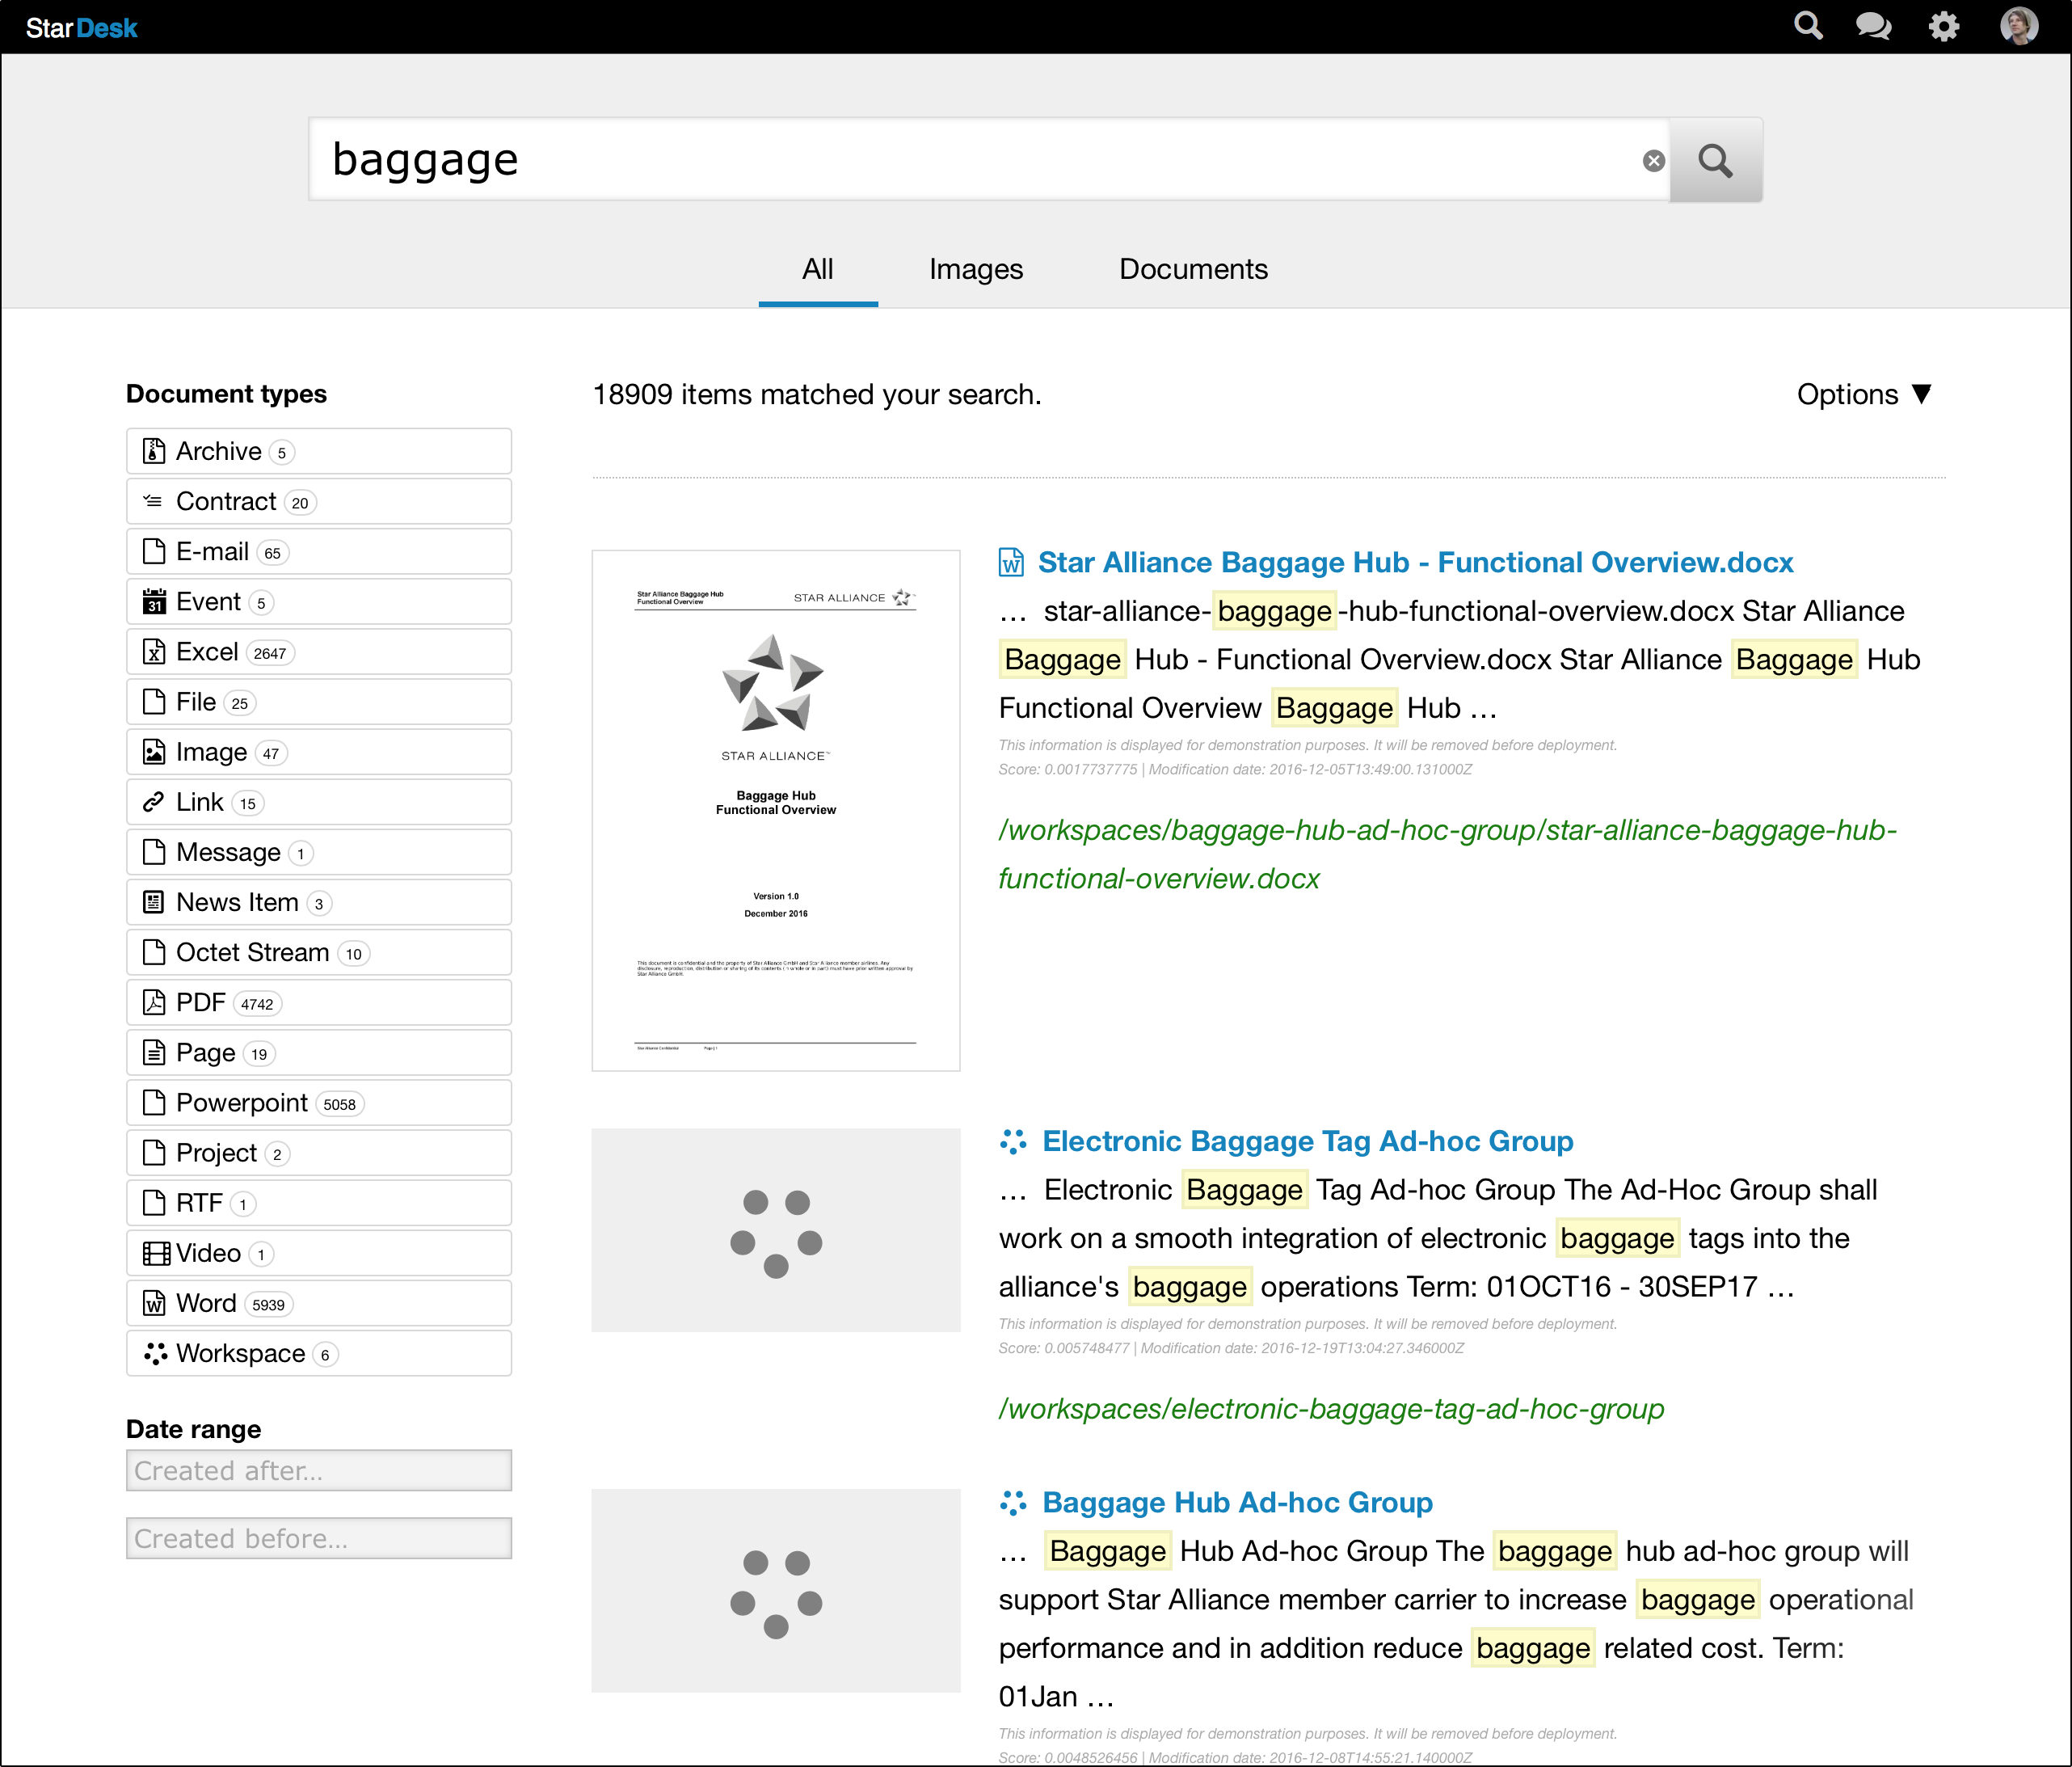Viewport: 2072px width, 1767px height.
Task: Switch to the Images tab
Action: click(x=975, y=269)
